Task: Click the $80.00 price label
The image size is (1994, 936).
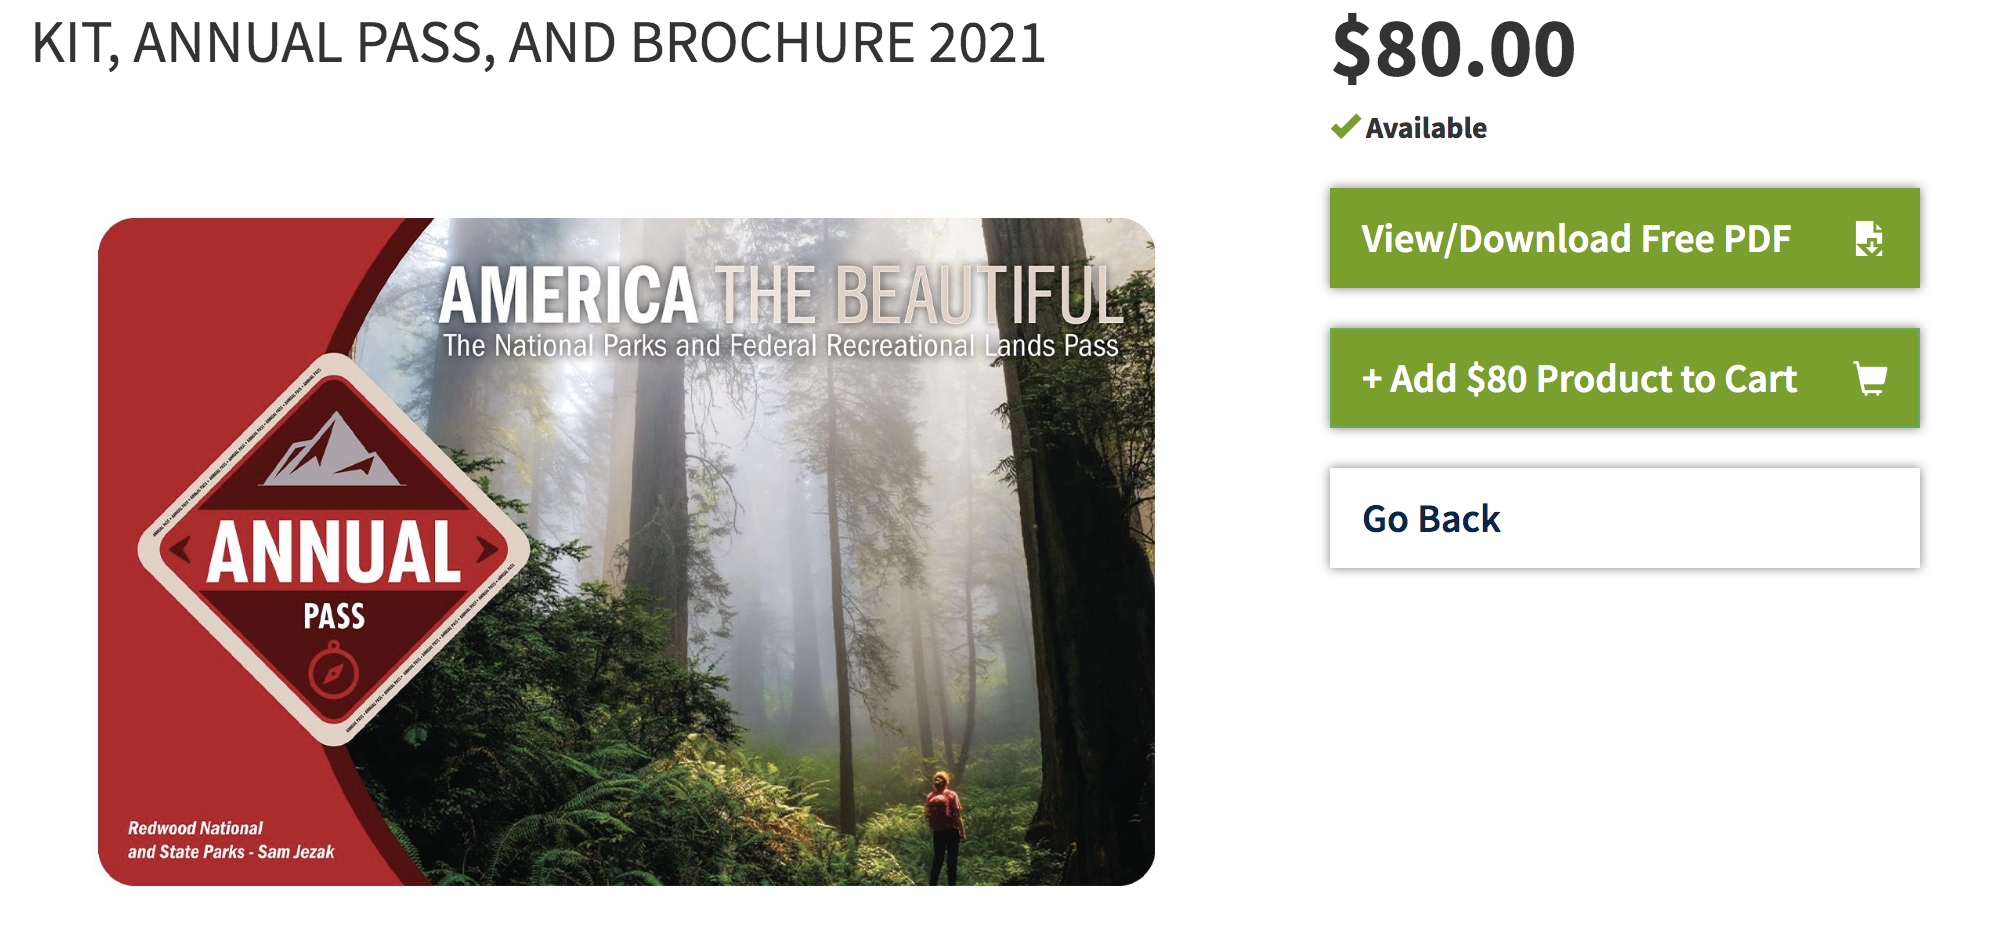Action: [x=1453, y=48]
